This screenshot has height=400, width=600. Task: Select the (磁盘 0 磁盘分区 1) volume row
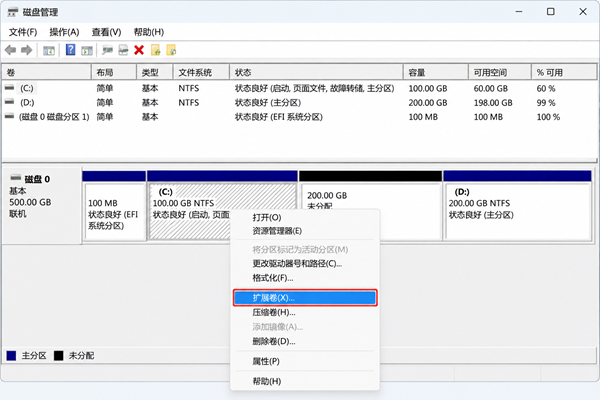[299, 117]
